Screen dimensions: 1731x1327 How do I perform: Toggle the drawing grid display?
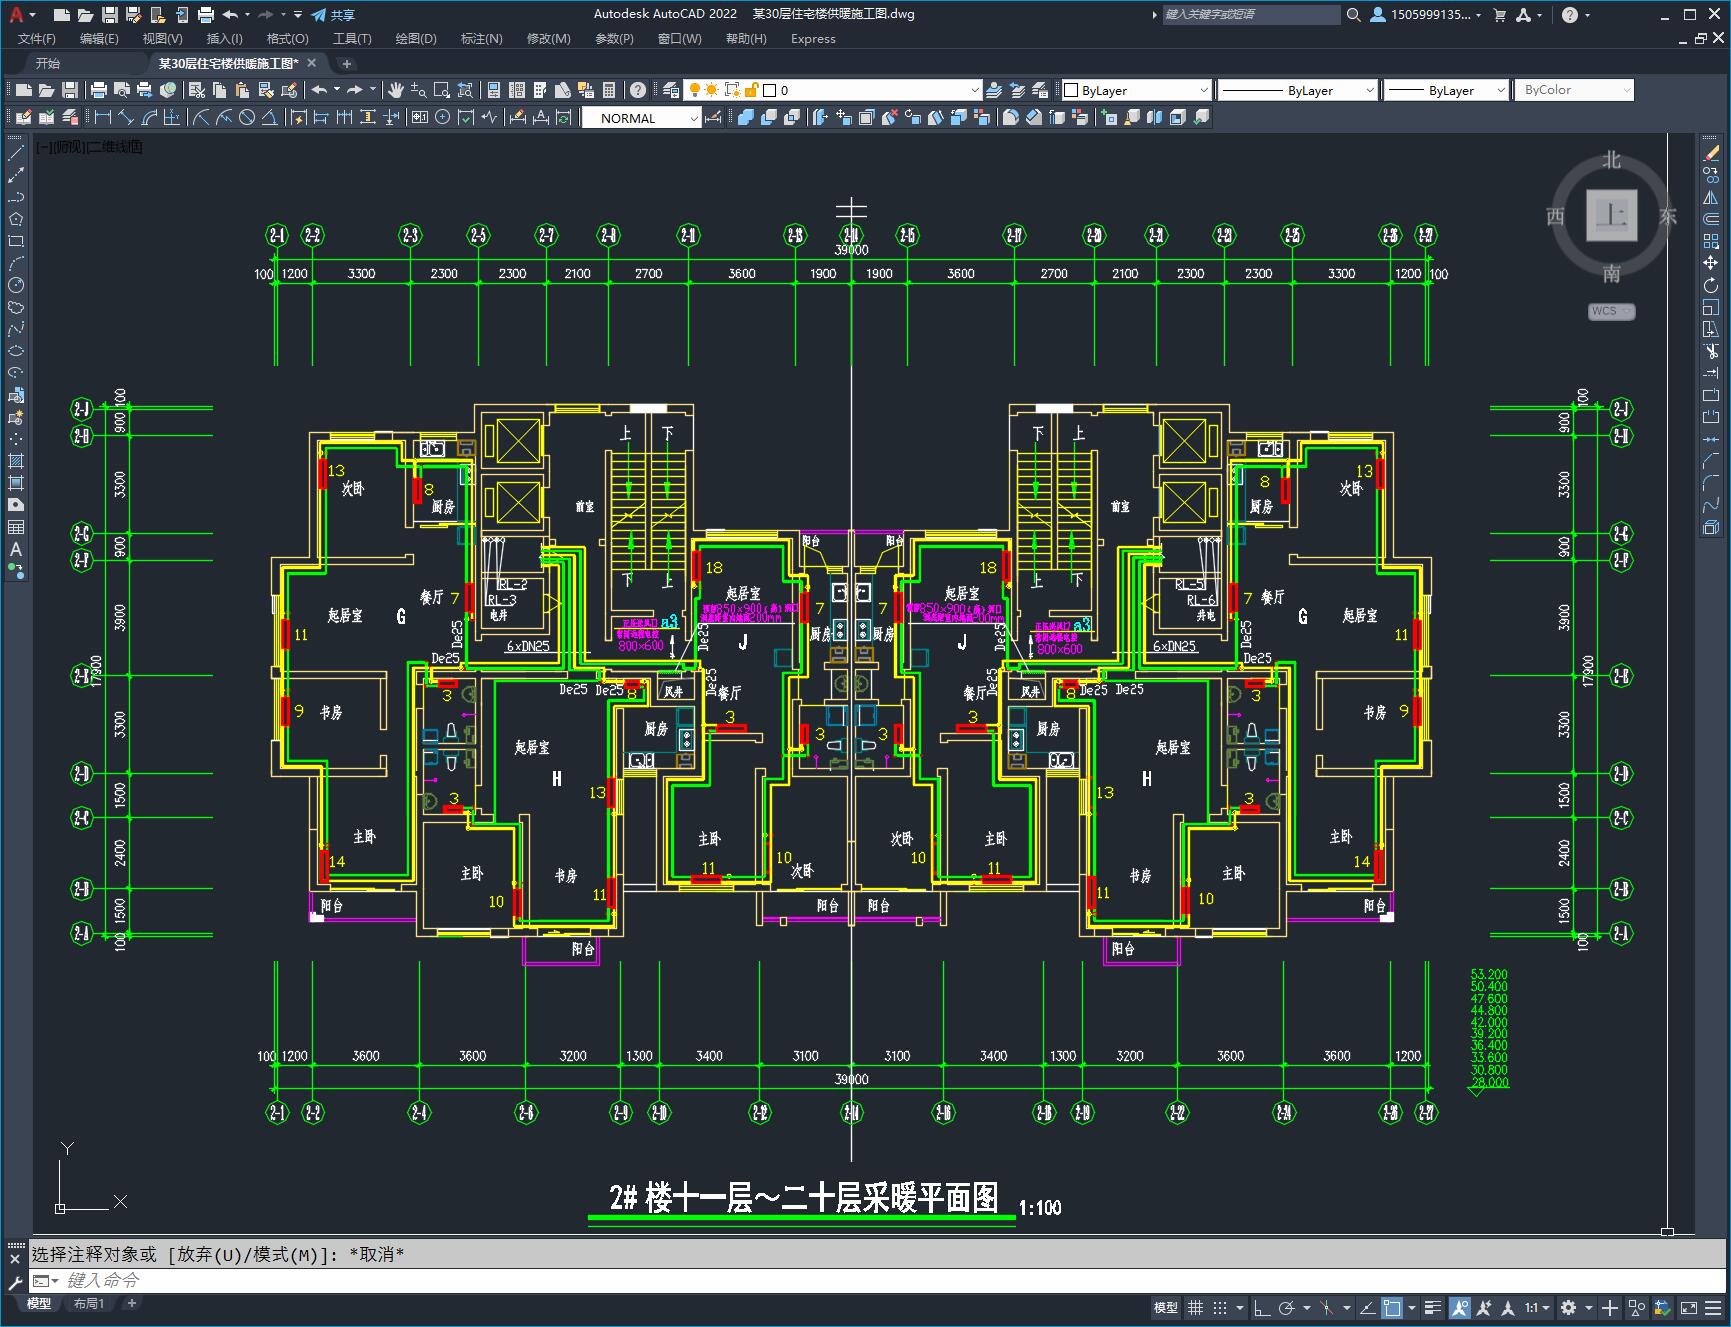[x=1195, y=1307]
